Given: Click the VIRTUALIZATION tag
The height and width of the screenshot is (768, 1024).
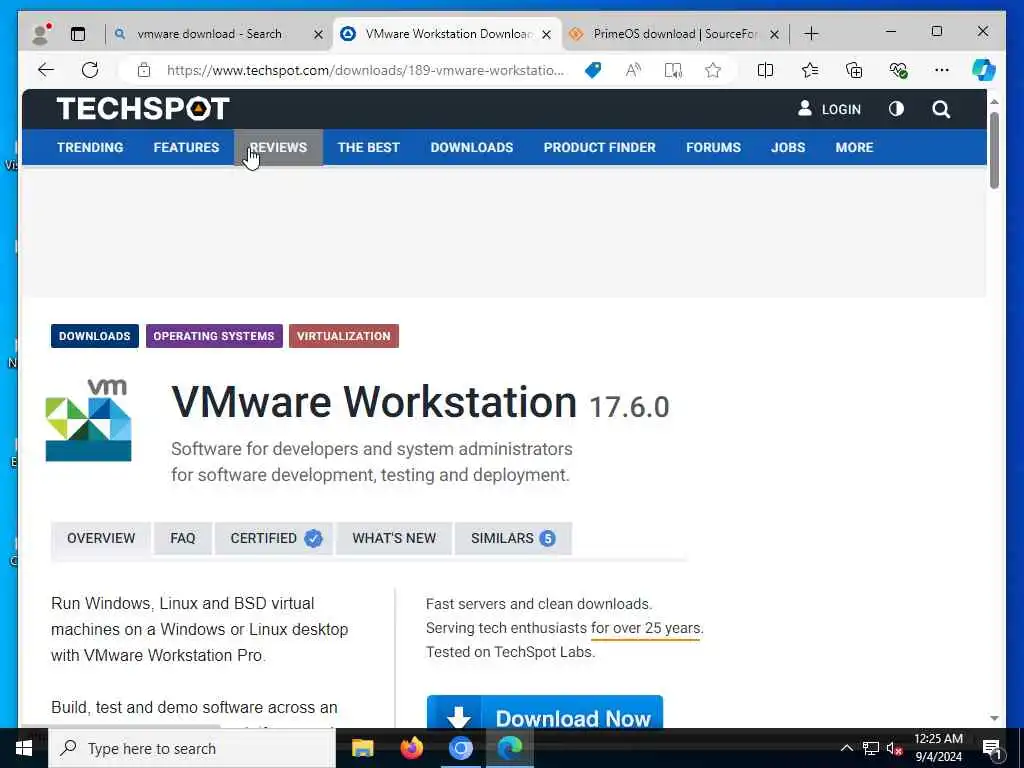Looking at the screenshot, I should coord(344,336).
